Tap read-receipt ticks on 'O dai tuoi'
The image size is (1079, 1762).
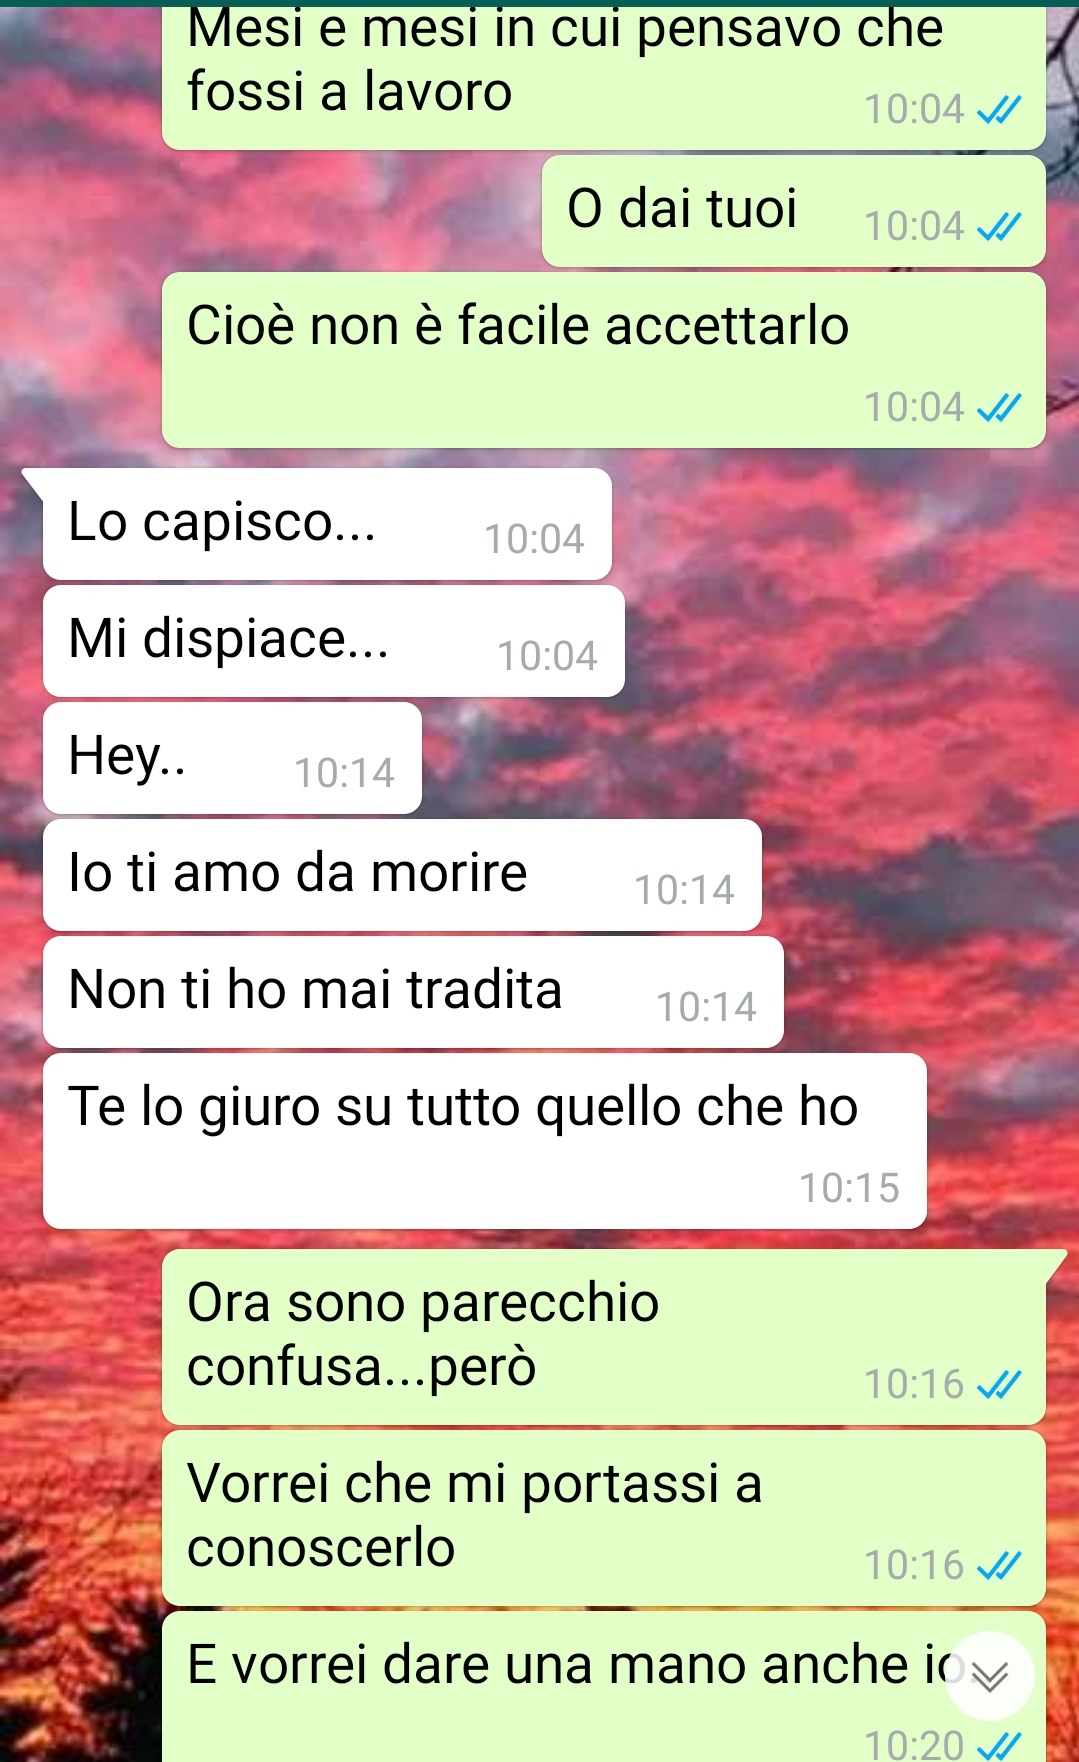(999, 227)
